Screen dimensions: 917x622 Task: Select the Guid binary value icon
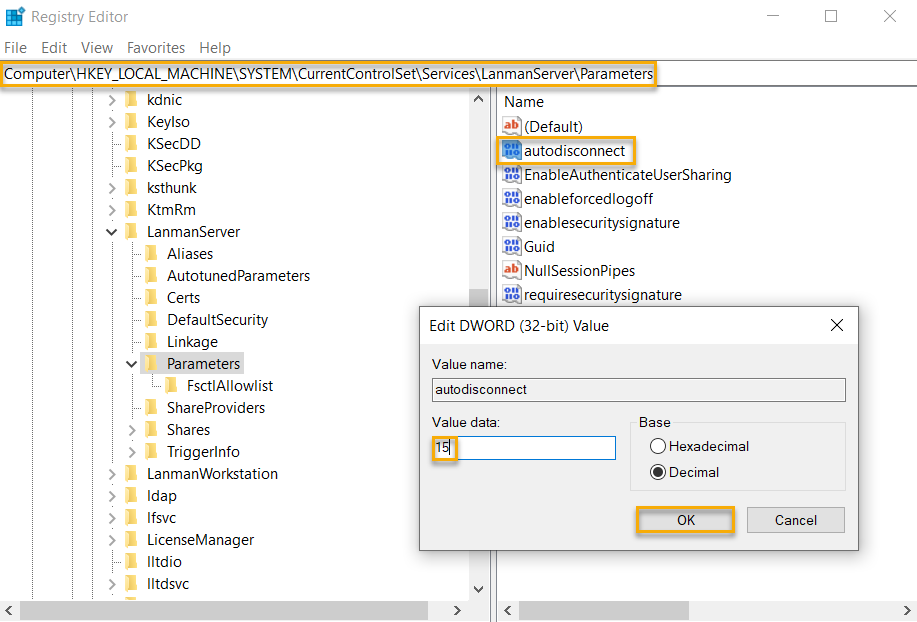pos(512,247)
